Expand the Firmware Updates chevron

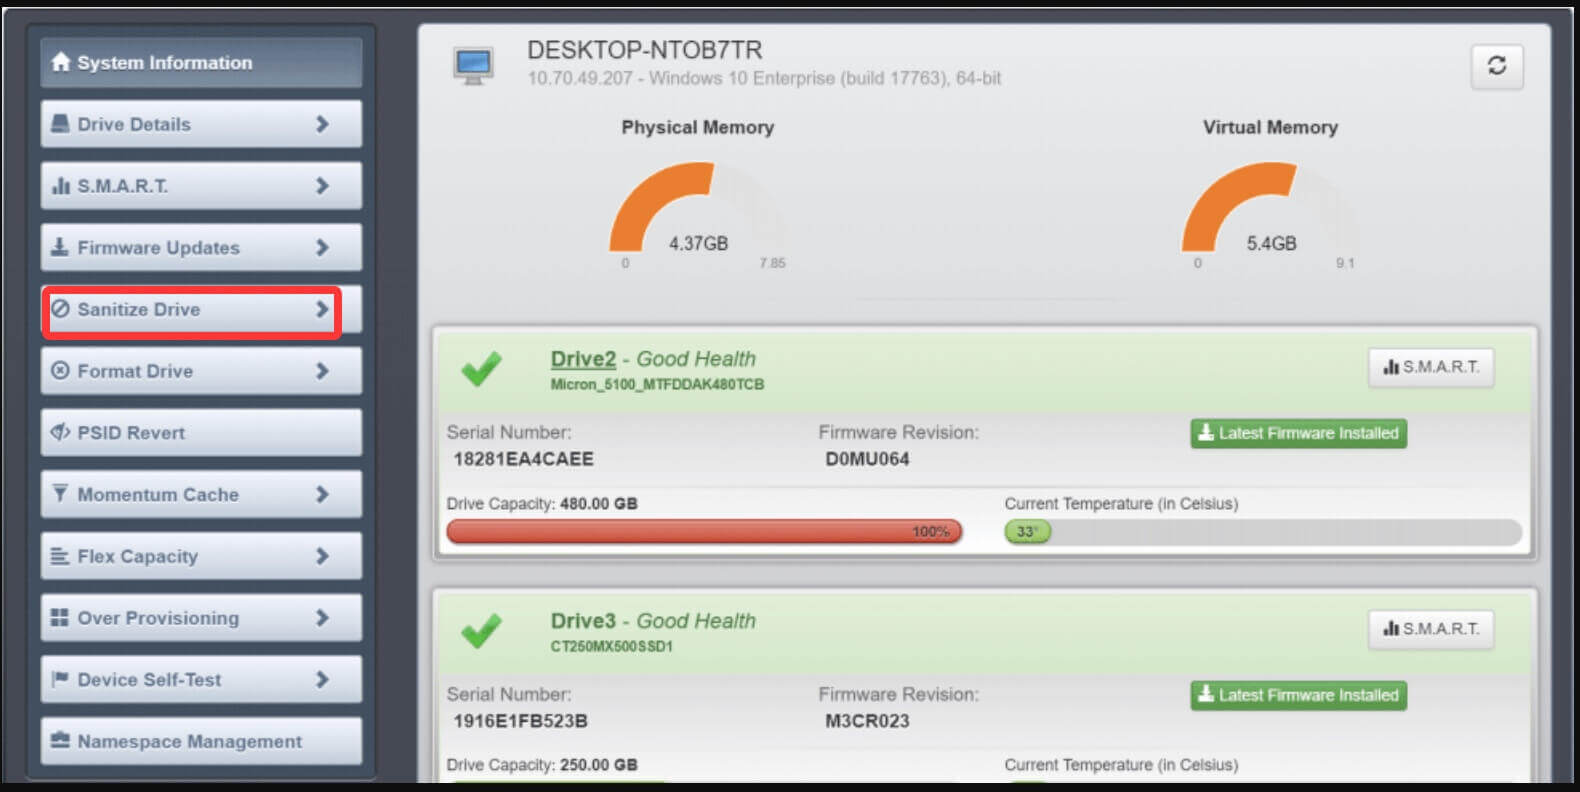coord(322,247)
